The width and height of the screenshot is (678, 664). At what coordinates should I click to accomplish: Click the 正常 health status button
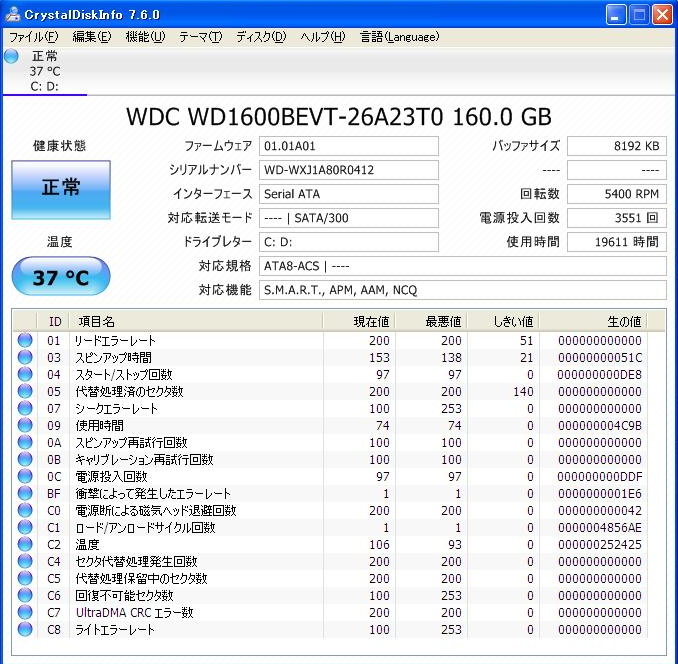61,190
